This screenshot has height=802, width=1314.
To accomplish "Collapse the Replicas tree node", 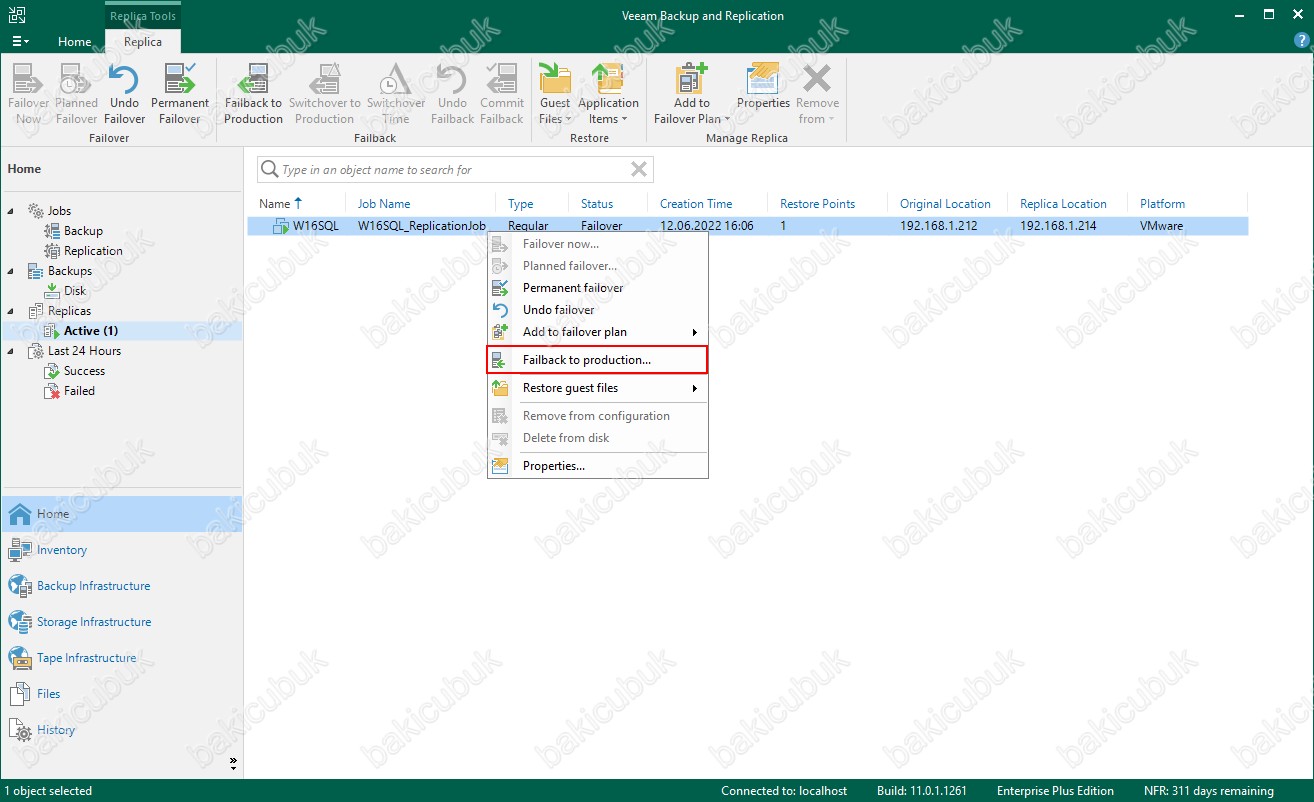I will tap(12, 311).
